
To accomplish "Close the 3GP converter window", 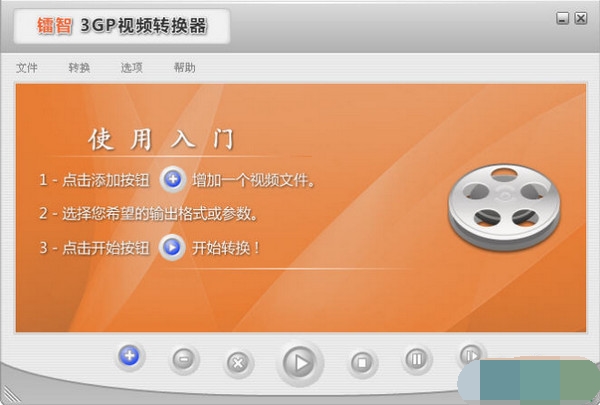I will (x=581, y=18).
